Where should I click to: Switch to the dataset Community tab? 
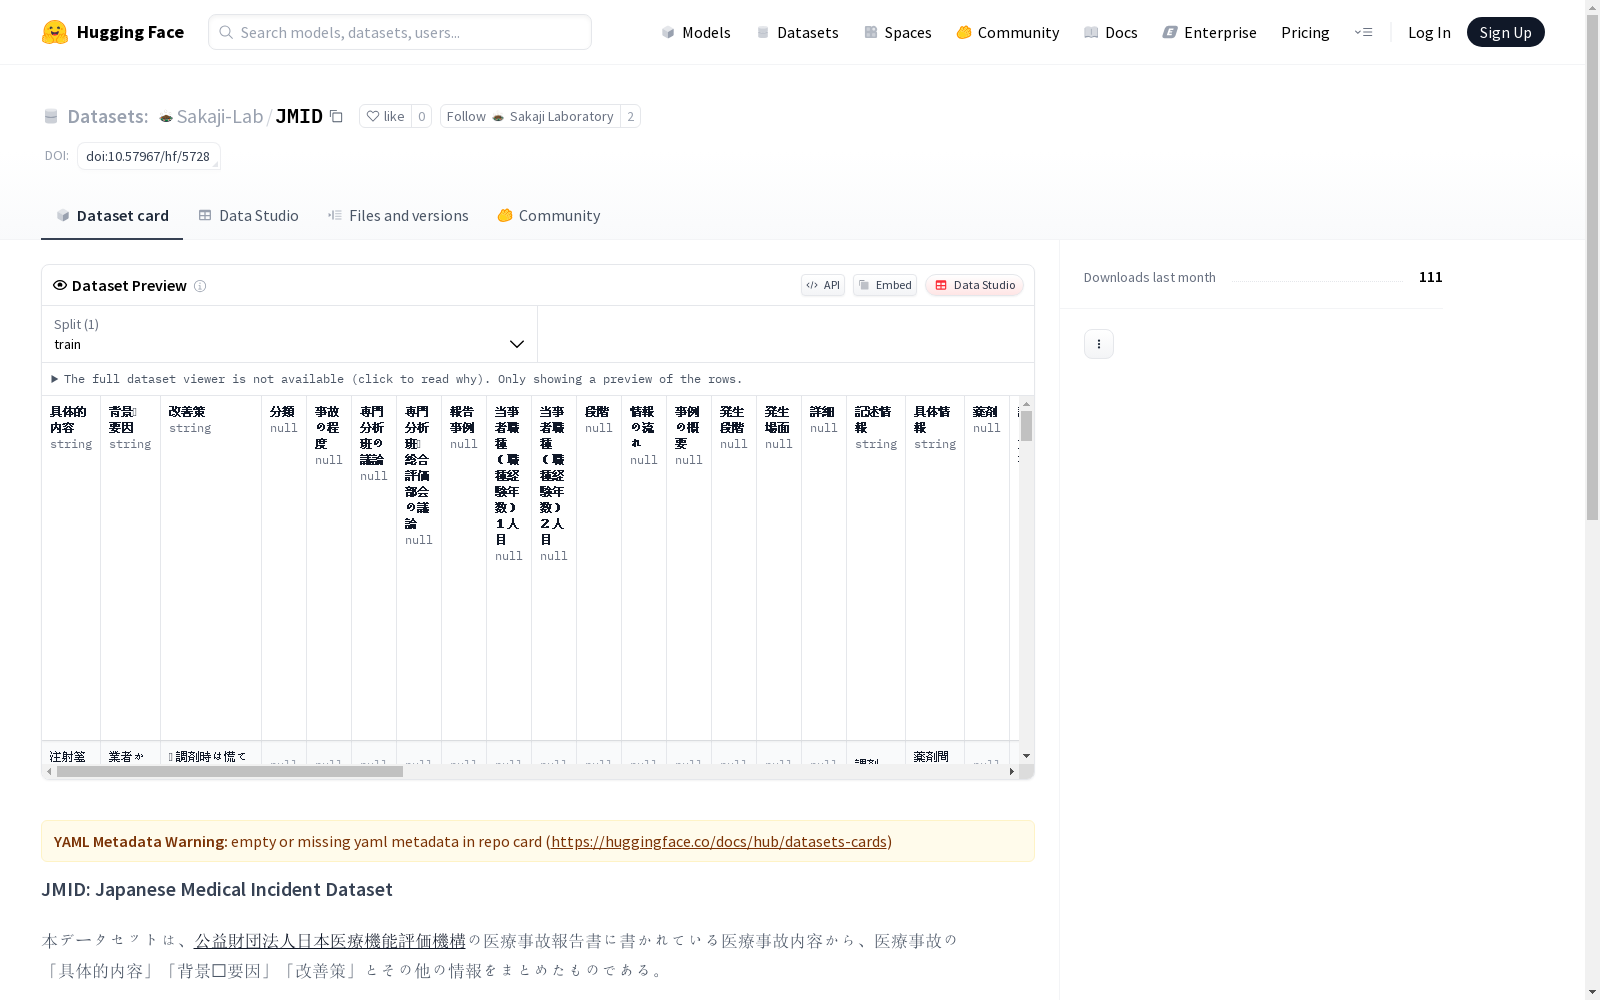tap(549, 216)
